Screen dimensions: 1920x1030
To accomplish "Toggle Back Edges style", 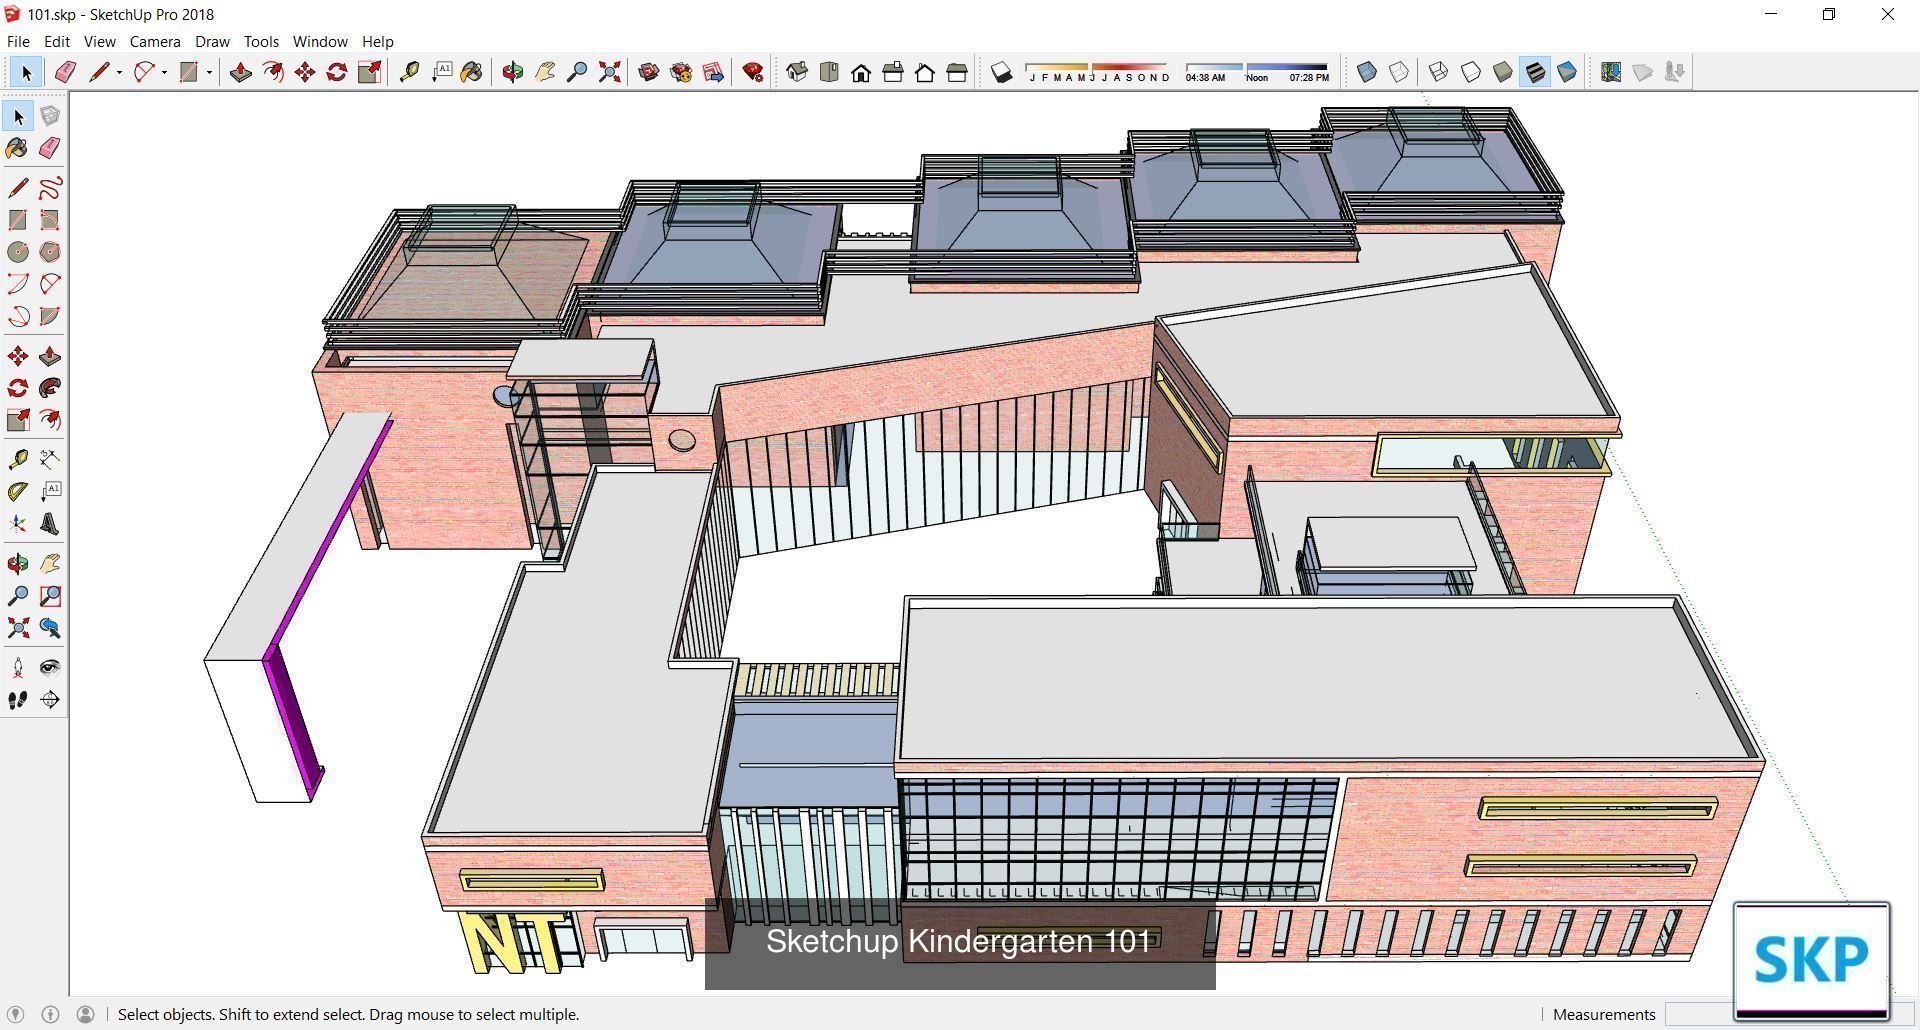I will coord(1399,72).
